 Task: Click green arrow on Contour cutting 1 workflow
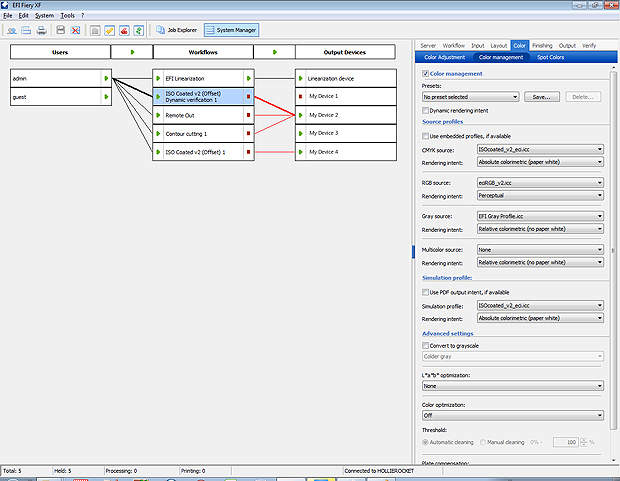[158, 134]
